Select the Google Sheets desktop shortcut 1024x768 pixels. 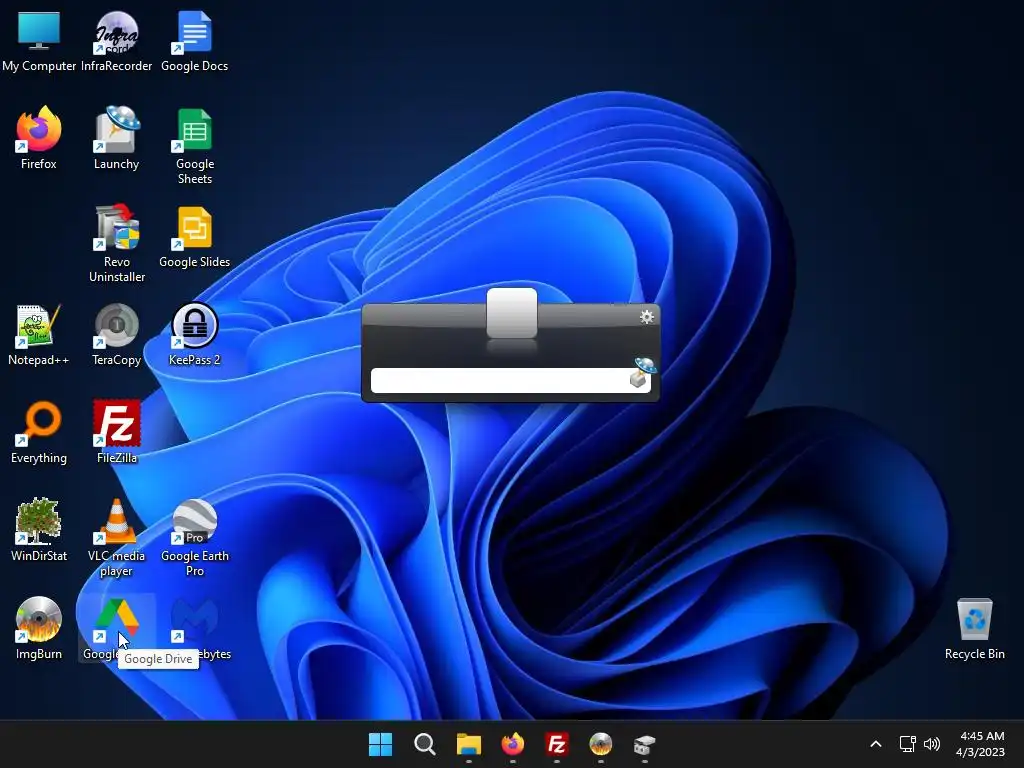pos(195,145)
